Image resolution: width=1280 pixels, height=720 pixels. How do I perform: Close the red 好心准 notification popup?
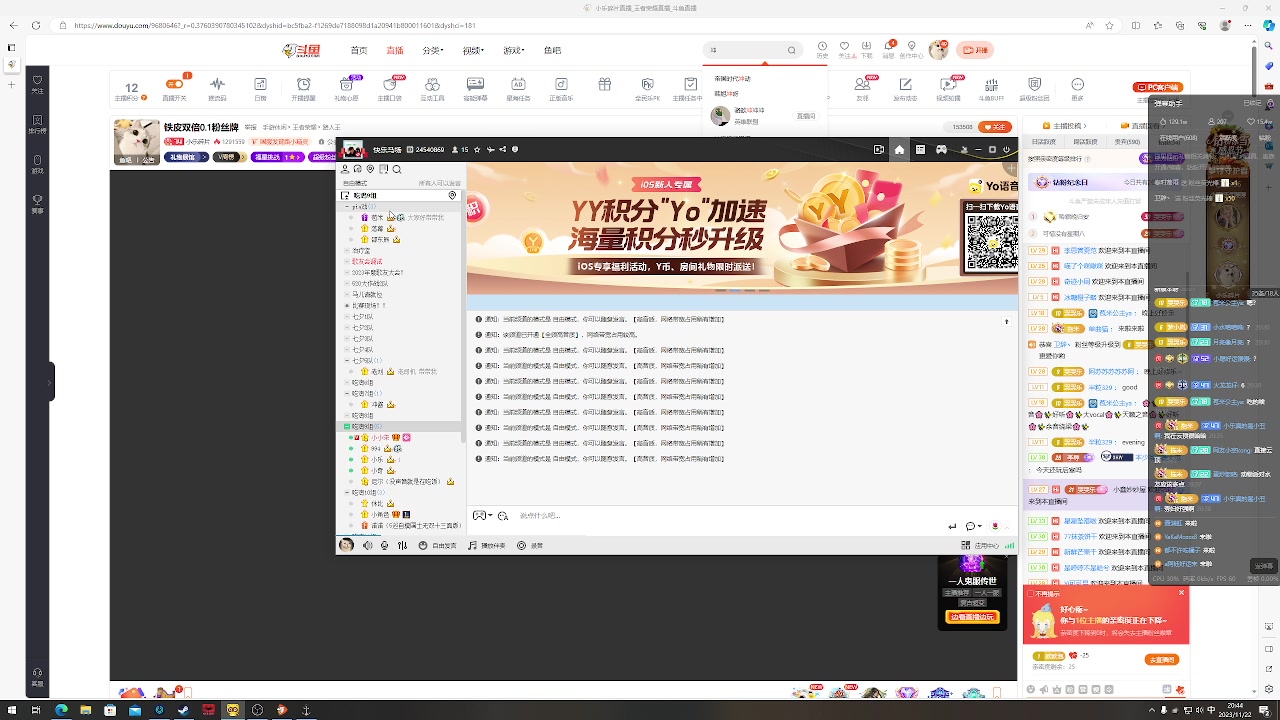click(x=1181, y=593)
